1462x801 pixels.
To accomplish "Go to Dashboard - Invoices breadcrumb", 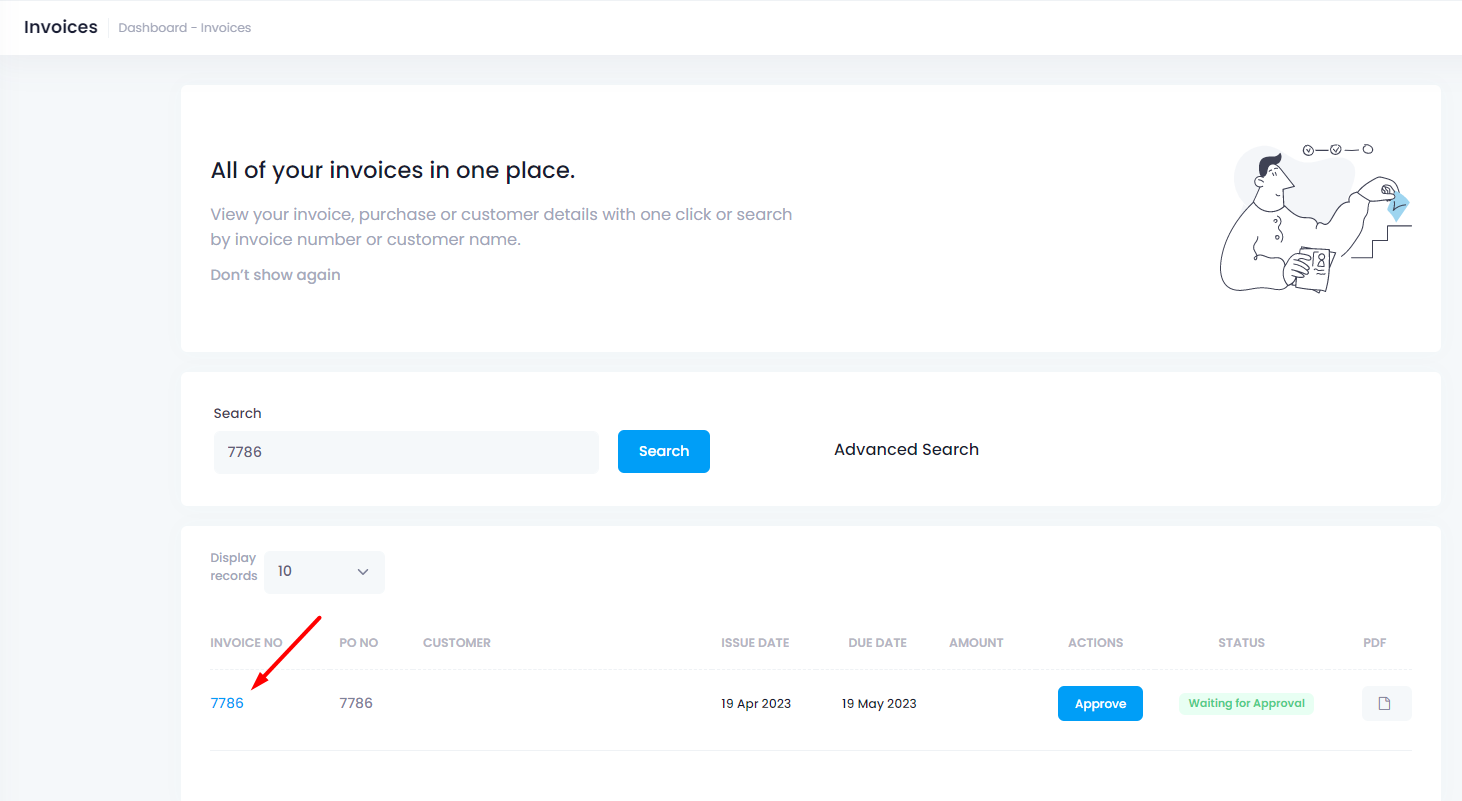I will pos(185,28).
